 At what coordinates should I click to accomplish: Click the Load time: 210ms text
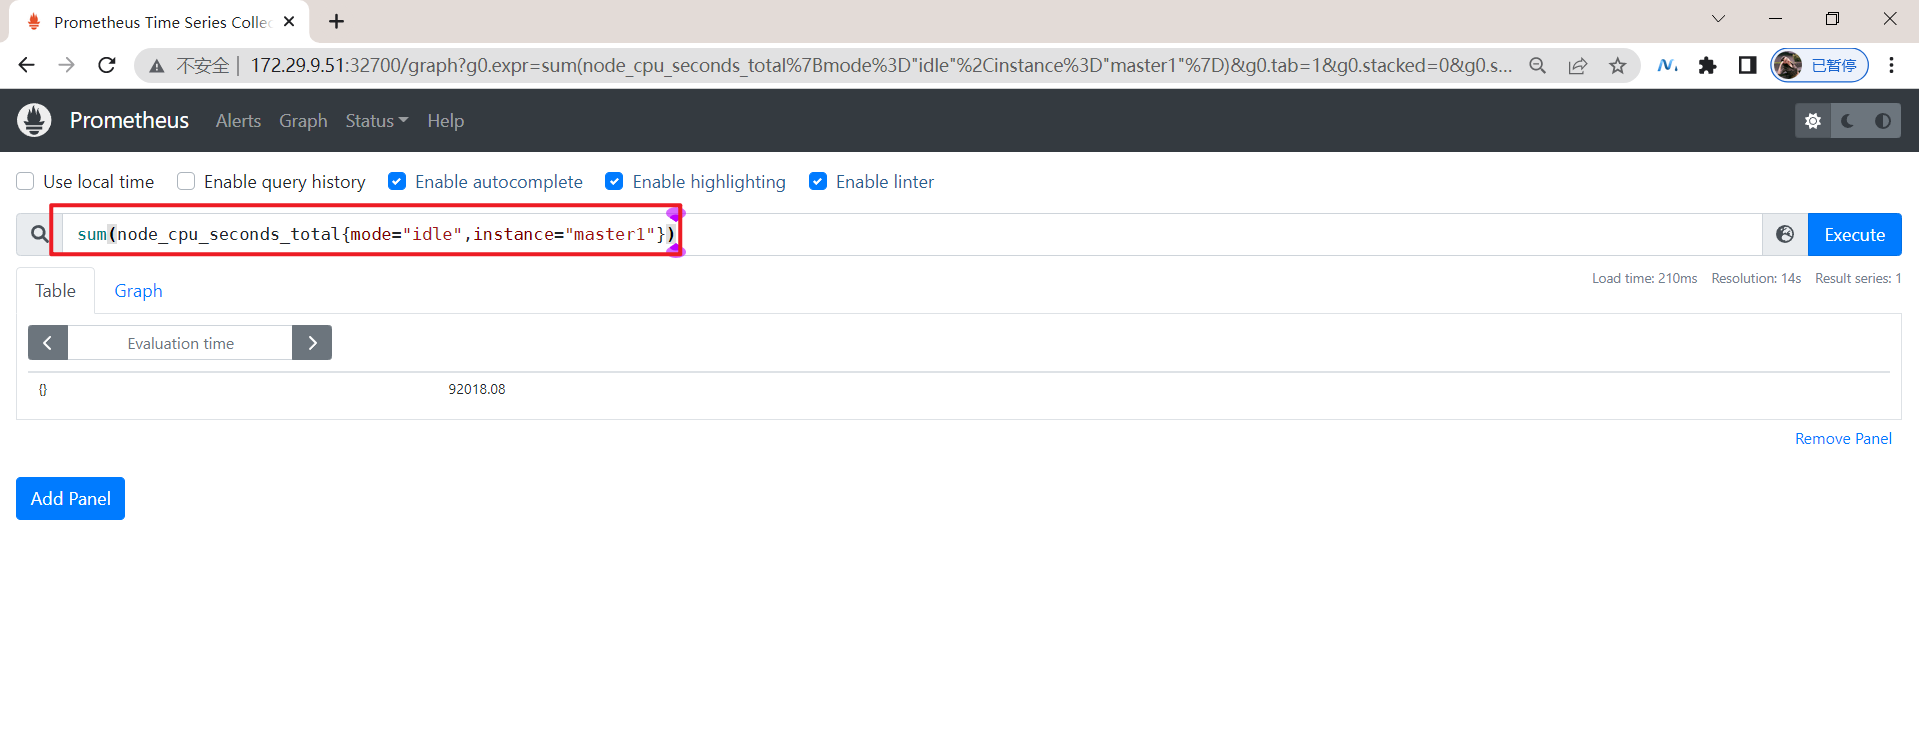point(1645,278)
